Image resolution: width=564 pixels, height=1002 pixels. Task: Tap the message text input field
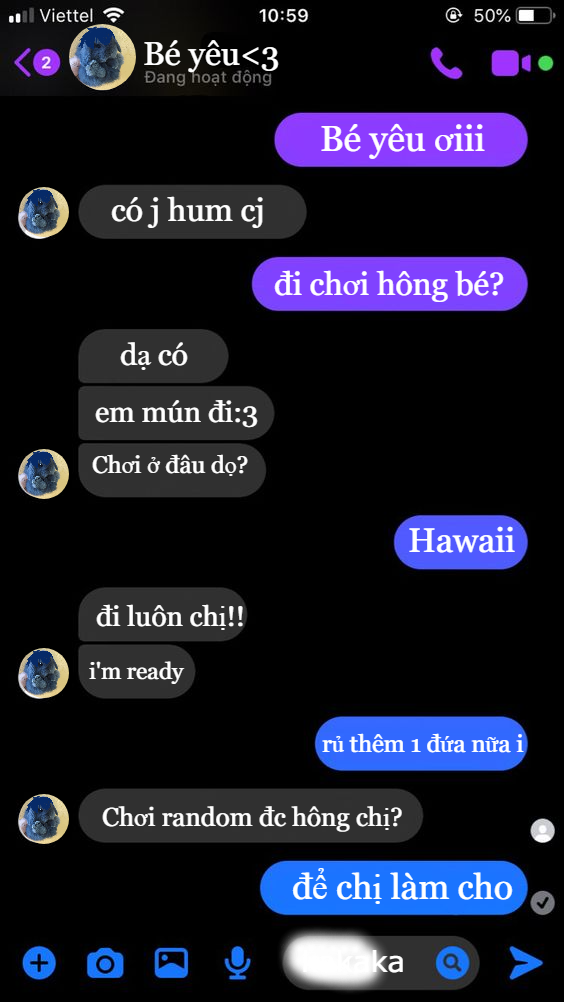(381, 962)
